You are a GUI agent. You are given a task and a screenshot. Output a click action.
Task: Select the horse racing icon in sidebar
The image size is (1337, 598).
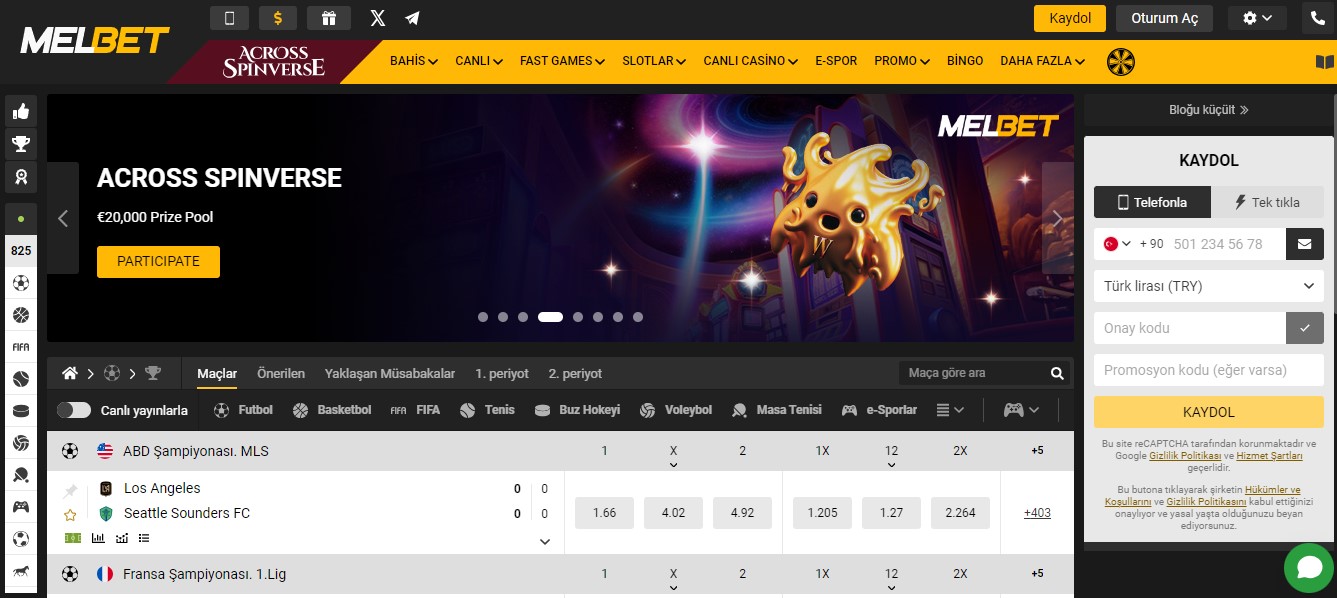(x=21, y=571)
